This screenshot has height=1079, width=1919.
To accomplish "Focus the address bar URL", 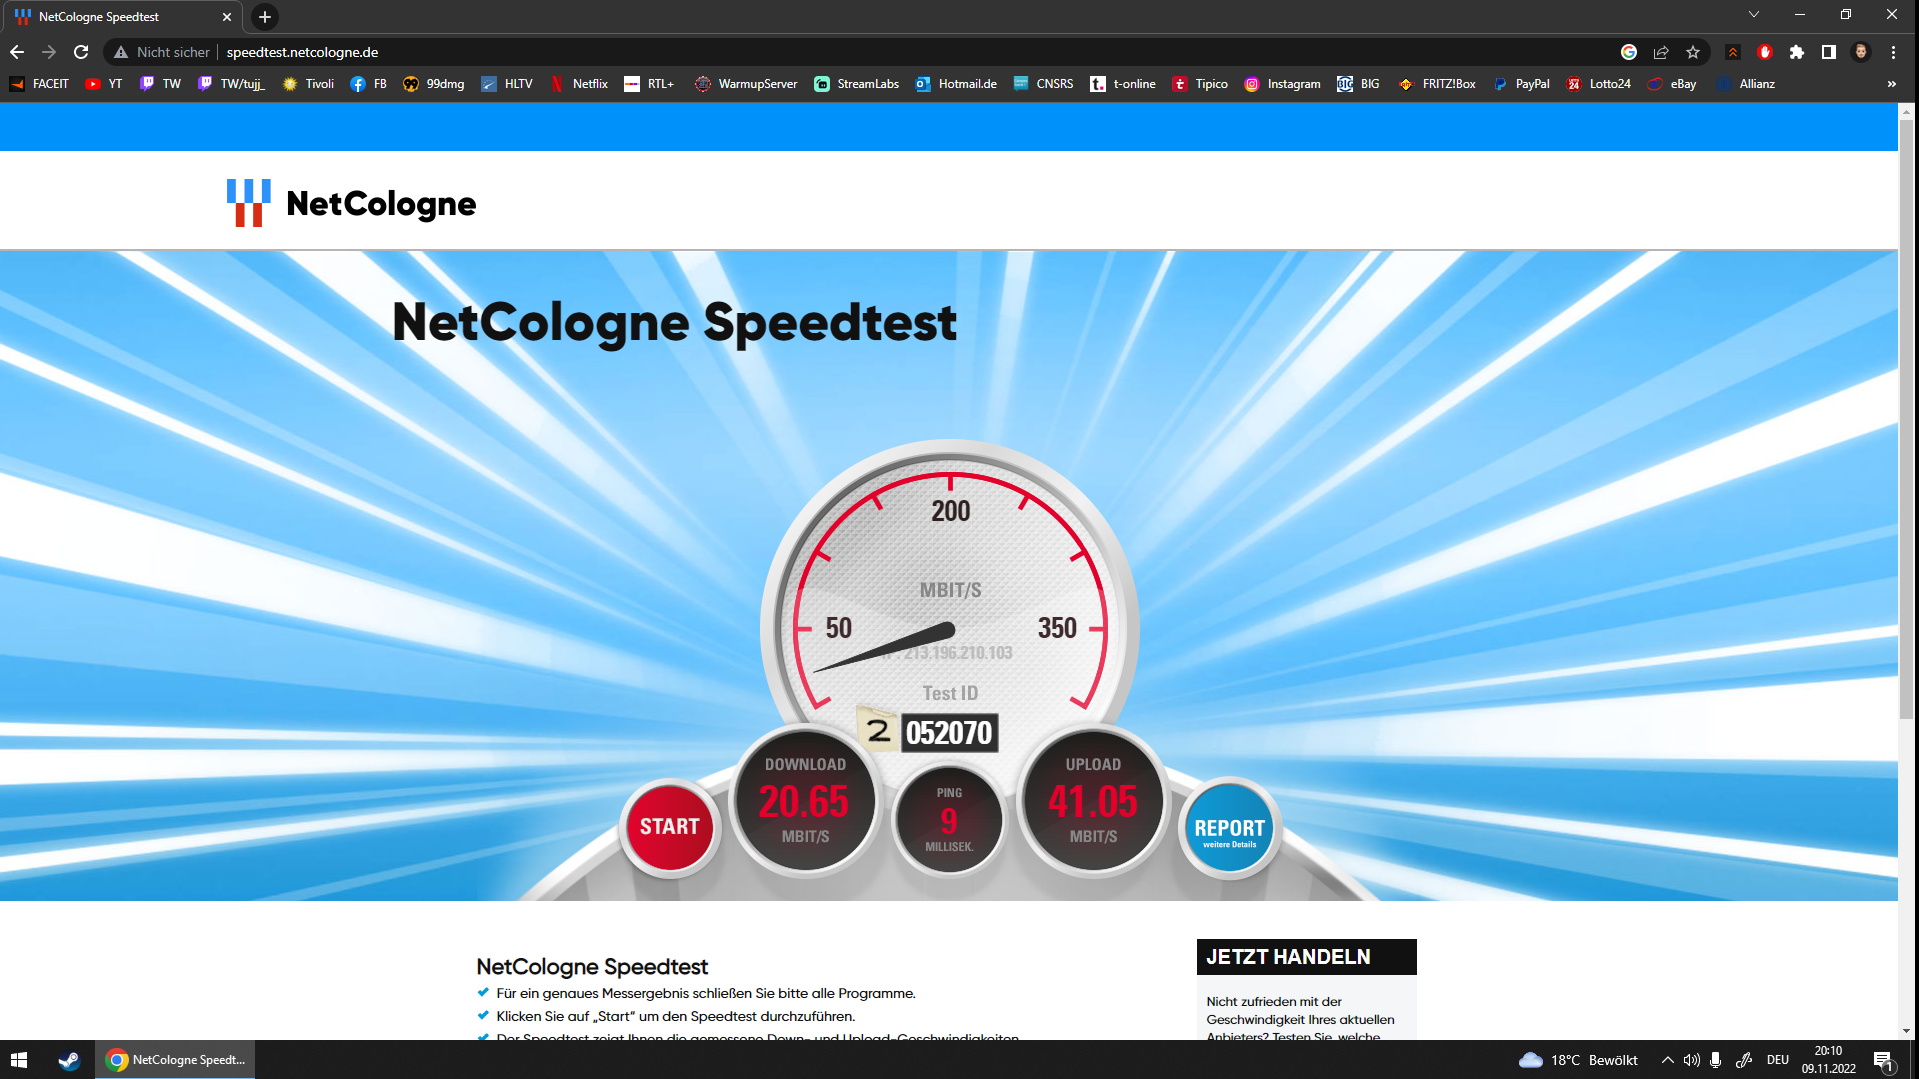I will [302, 52].
